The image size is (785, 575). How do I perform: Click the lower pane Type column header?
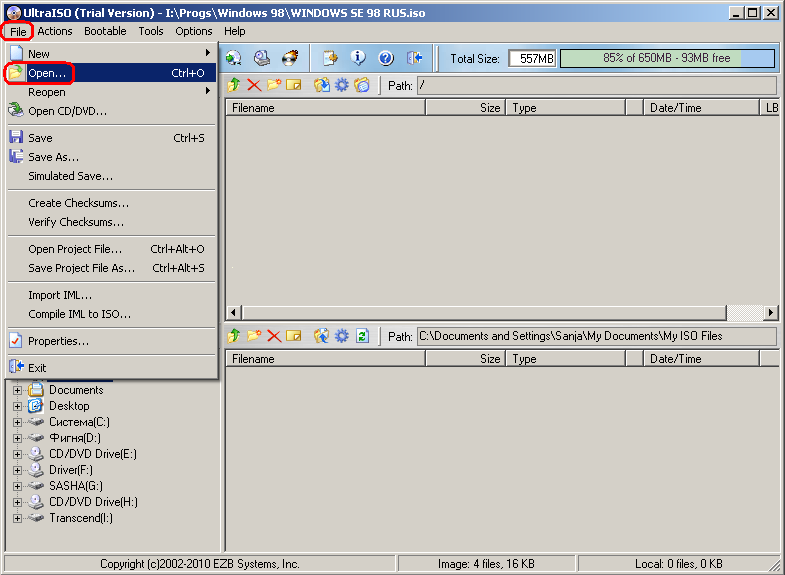coord(566,359)
